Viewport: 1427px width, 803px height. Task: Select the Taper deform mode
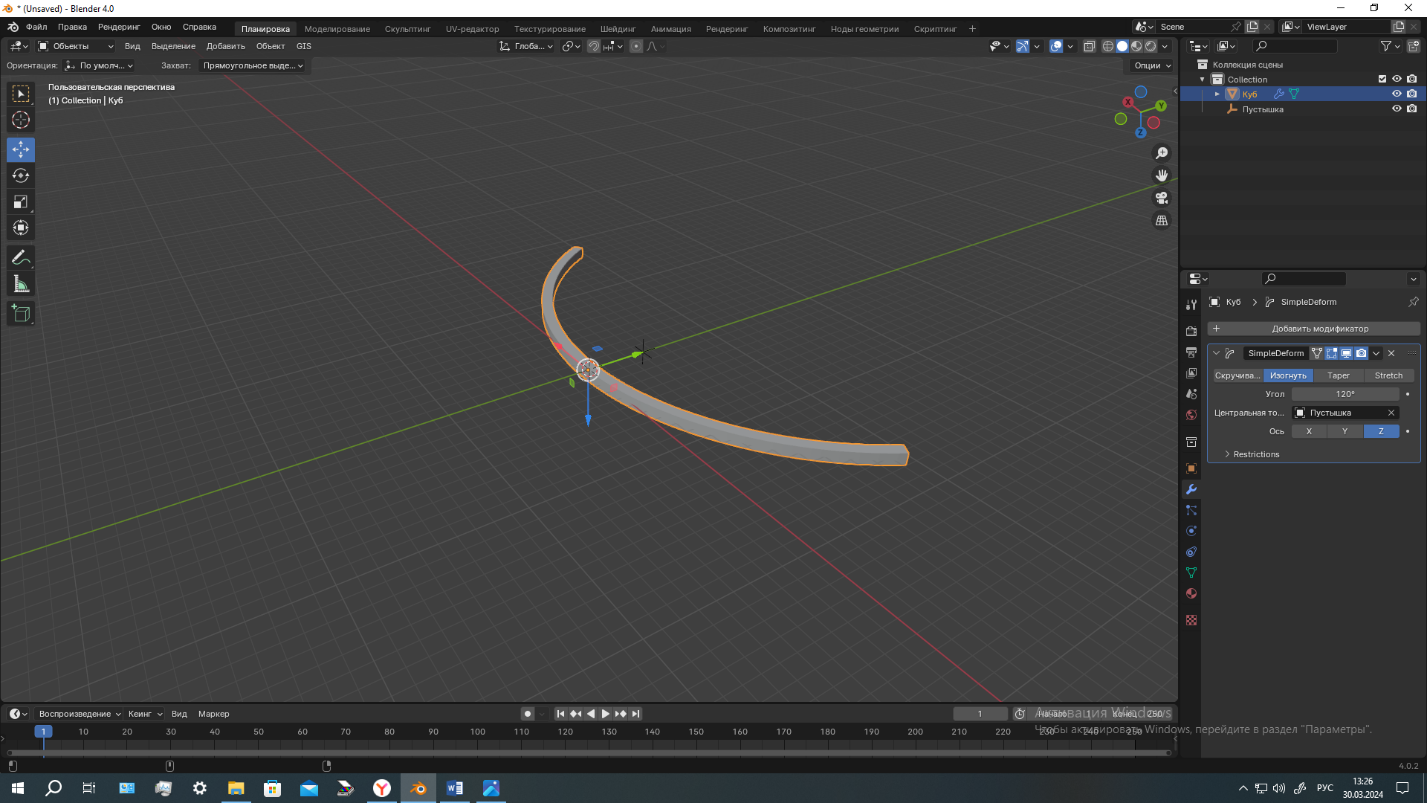tap(1338, 376)
